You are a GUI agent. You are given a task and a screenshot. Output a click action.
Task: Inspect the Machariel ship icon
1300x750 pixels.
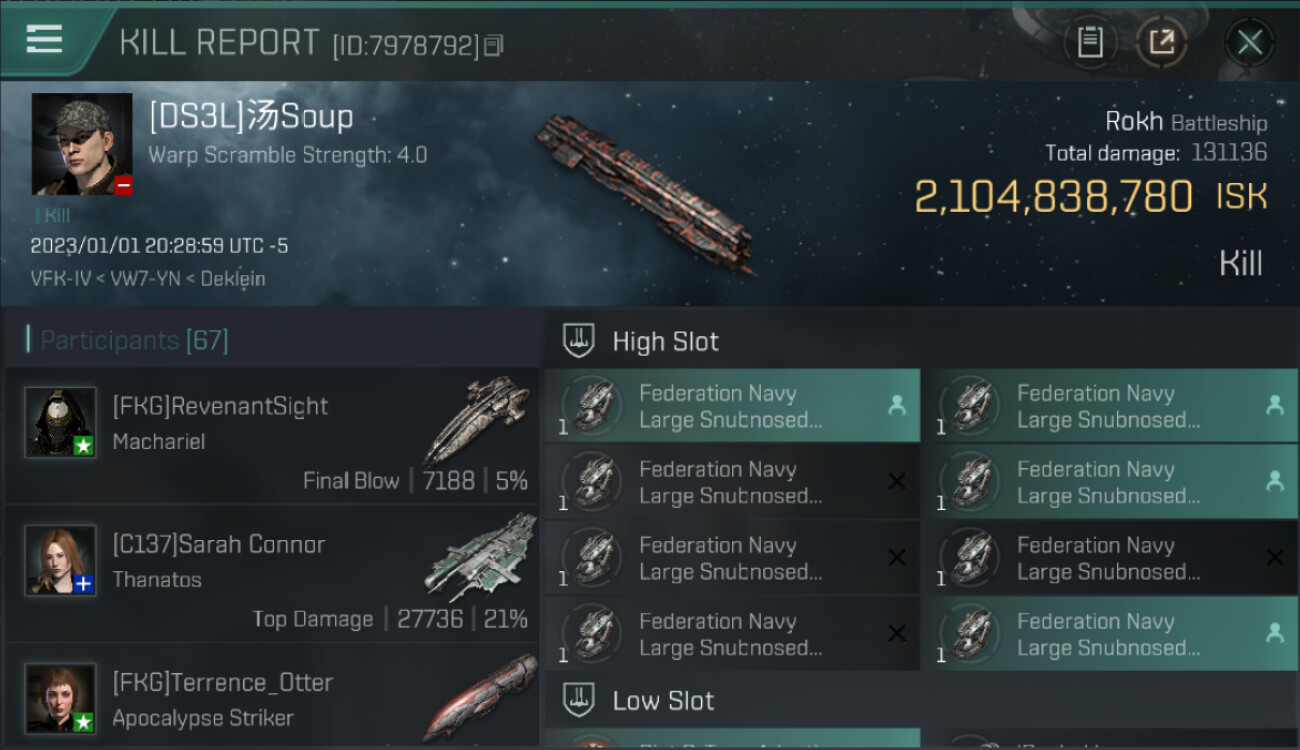[x=476, y=418]
